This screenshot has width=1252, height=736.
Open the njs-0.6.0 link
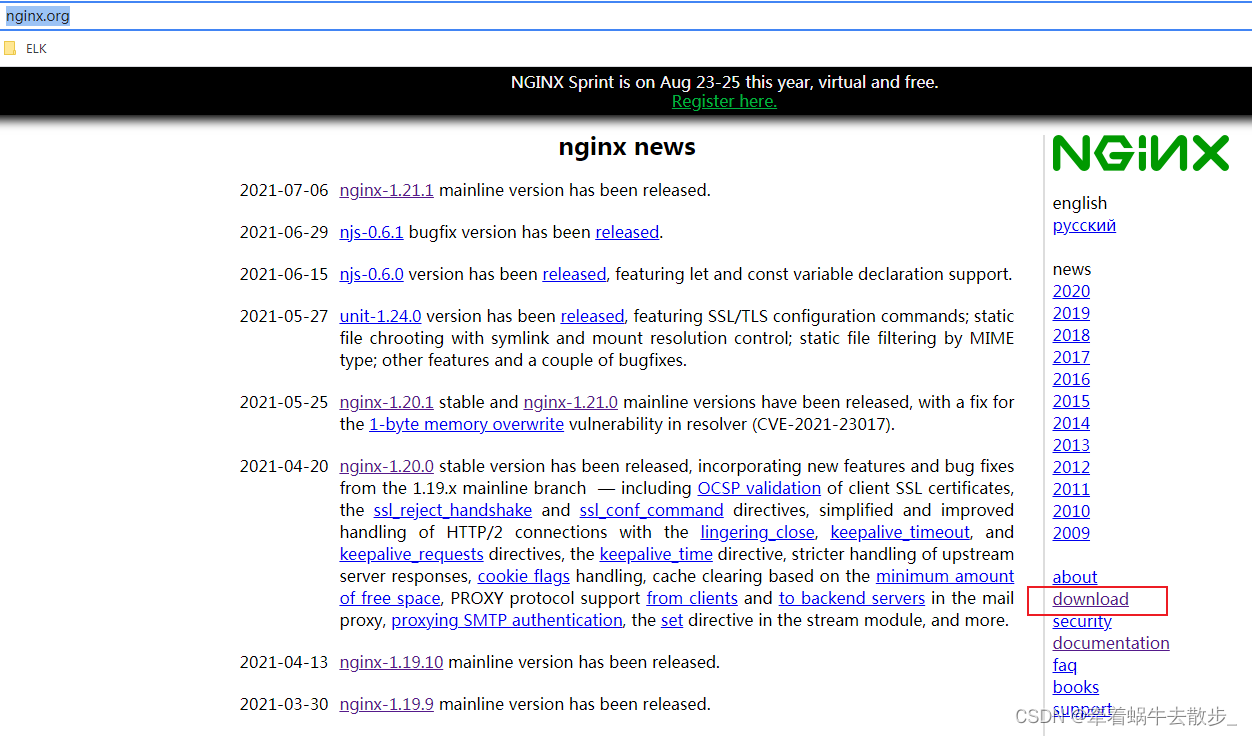pos(371,274)
